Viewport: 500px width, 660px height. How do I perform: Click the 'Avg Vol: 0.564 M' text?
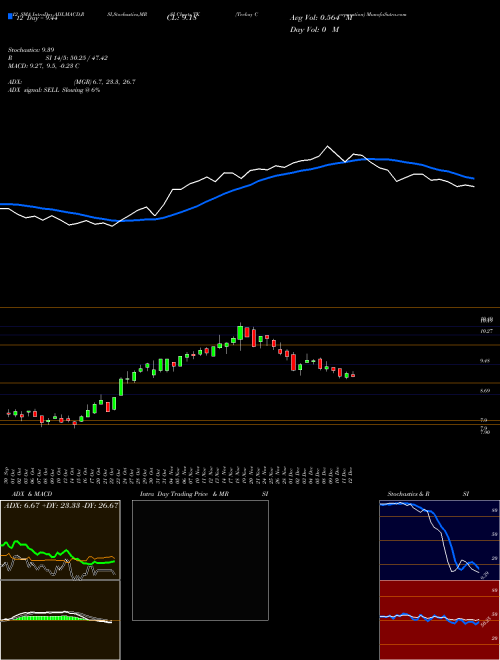click(x=321, y=18)
